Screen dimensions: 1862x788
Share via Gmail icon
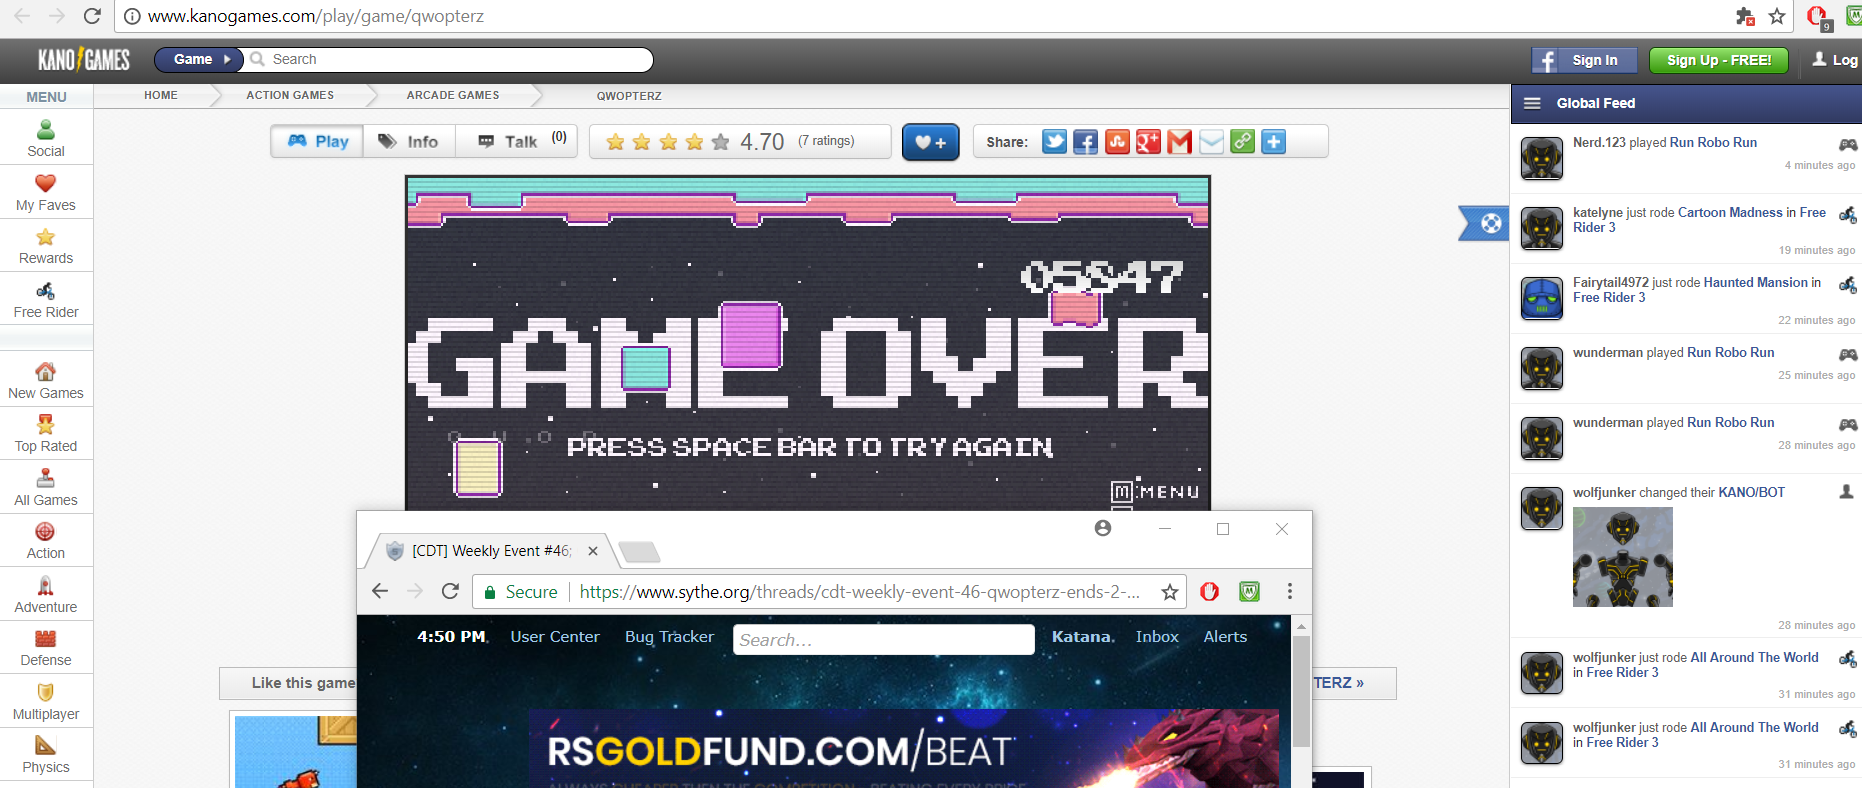[1180, 142]
